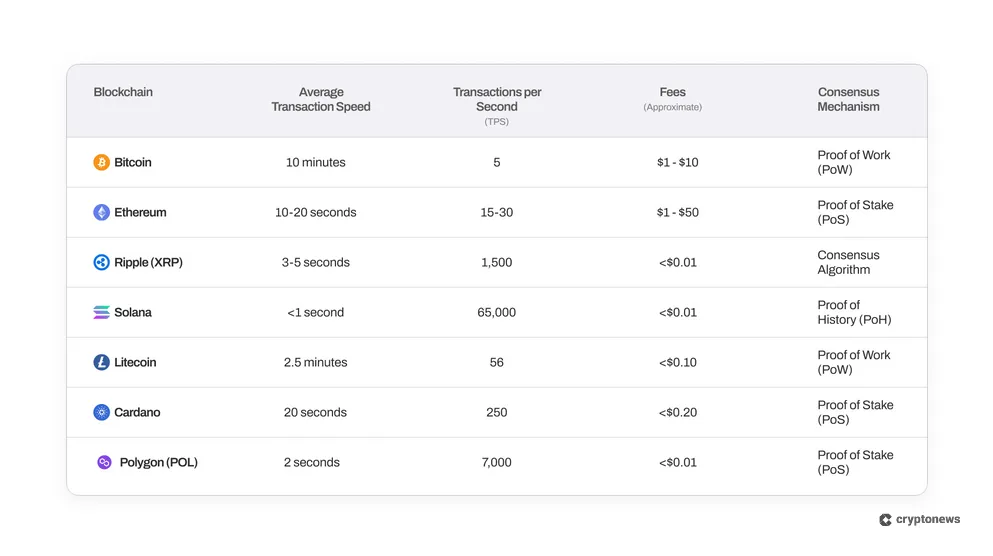
Task: Click Ethereum's Proof of Stake (PoS) cell
Action: pos(856,212)
